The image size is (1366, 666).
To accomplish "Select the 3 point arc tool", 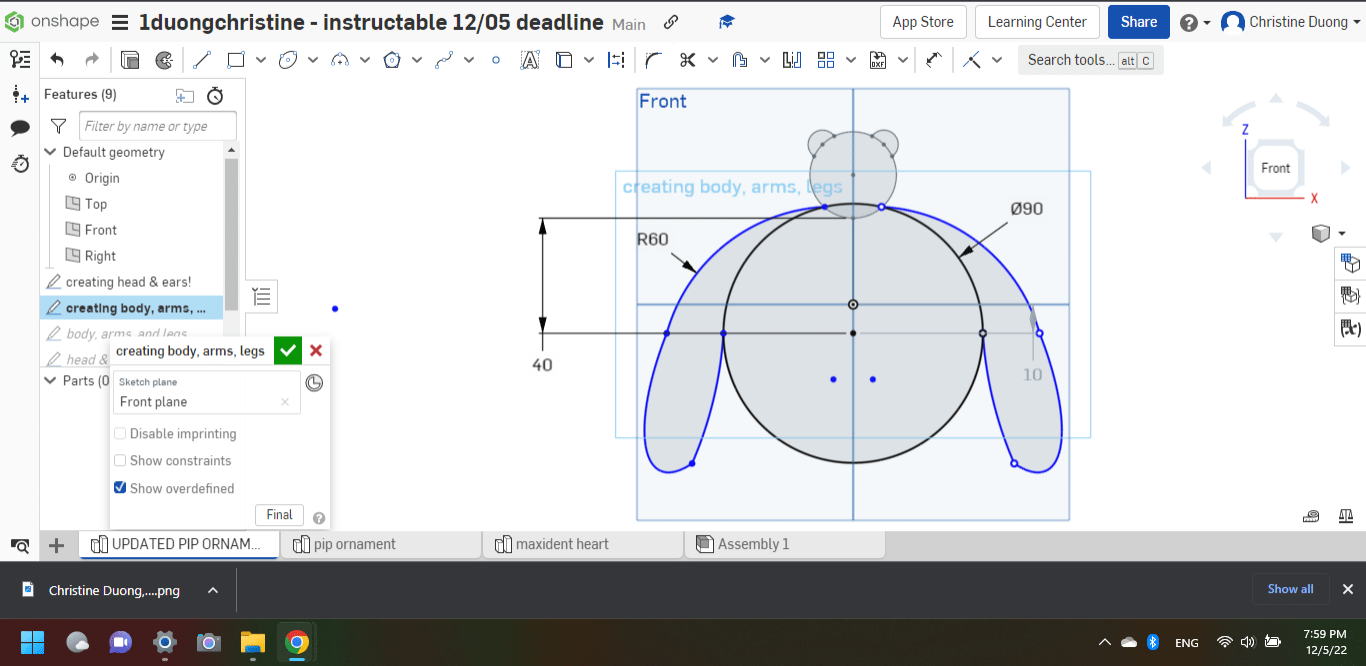I will (x=340, y=60).
